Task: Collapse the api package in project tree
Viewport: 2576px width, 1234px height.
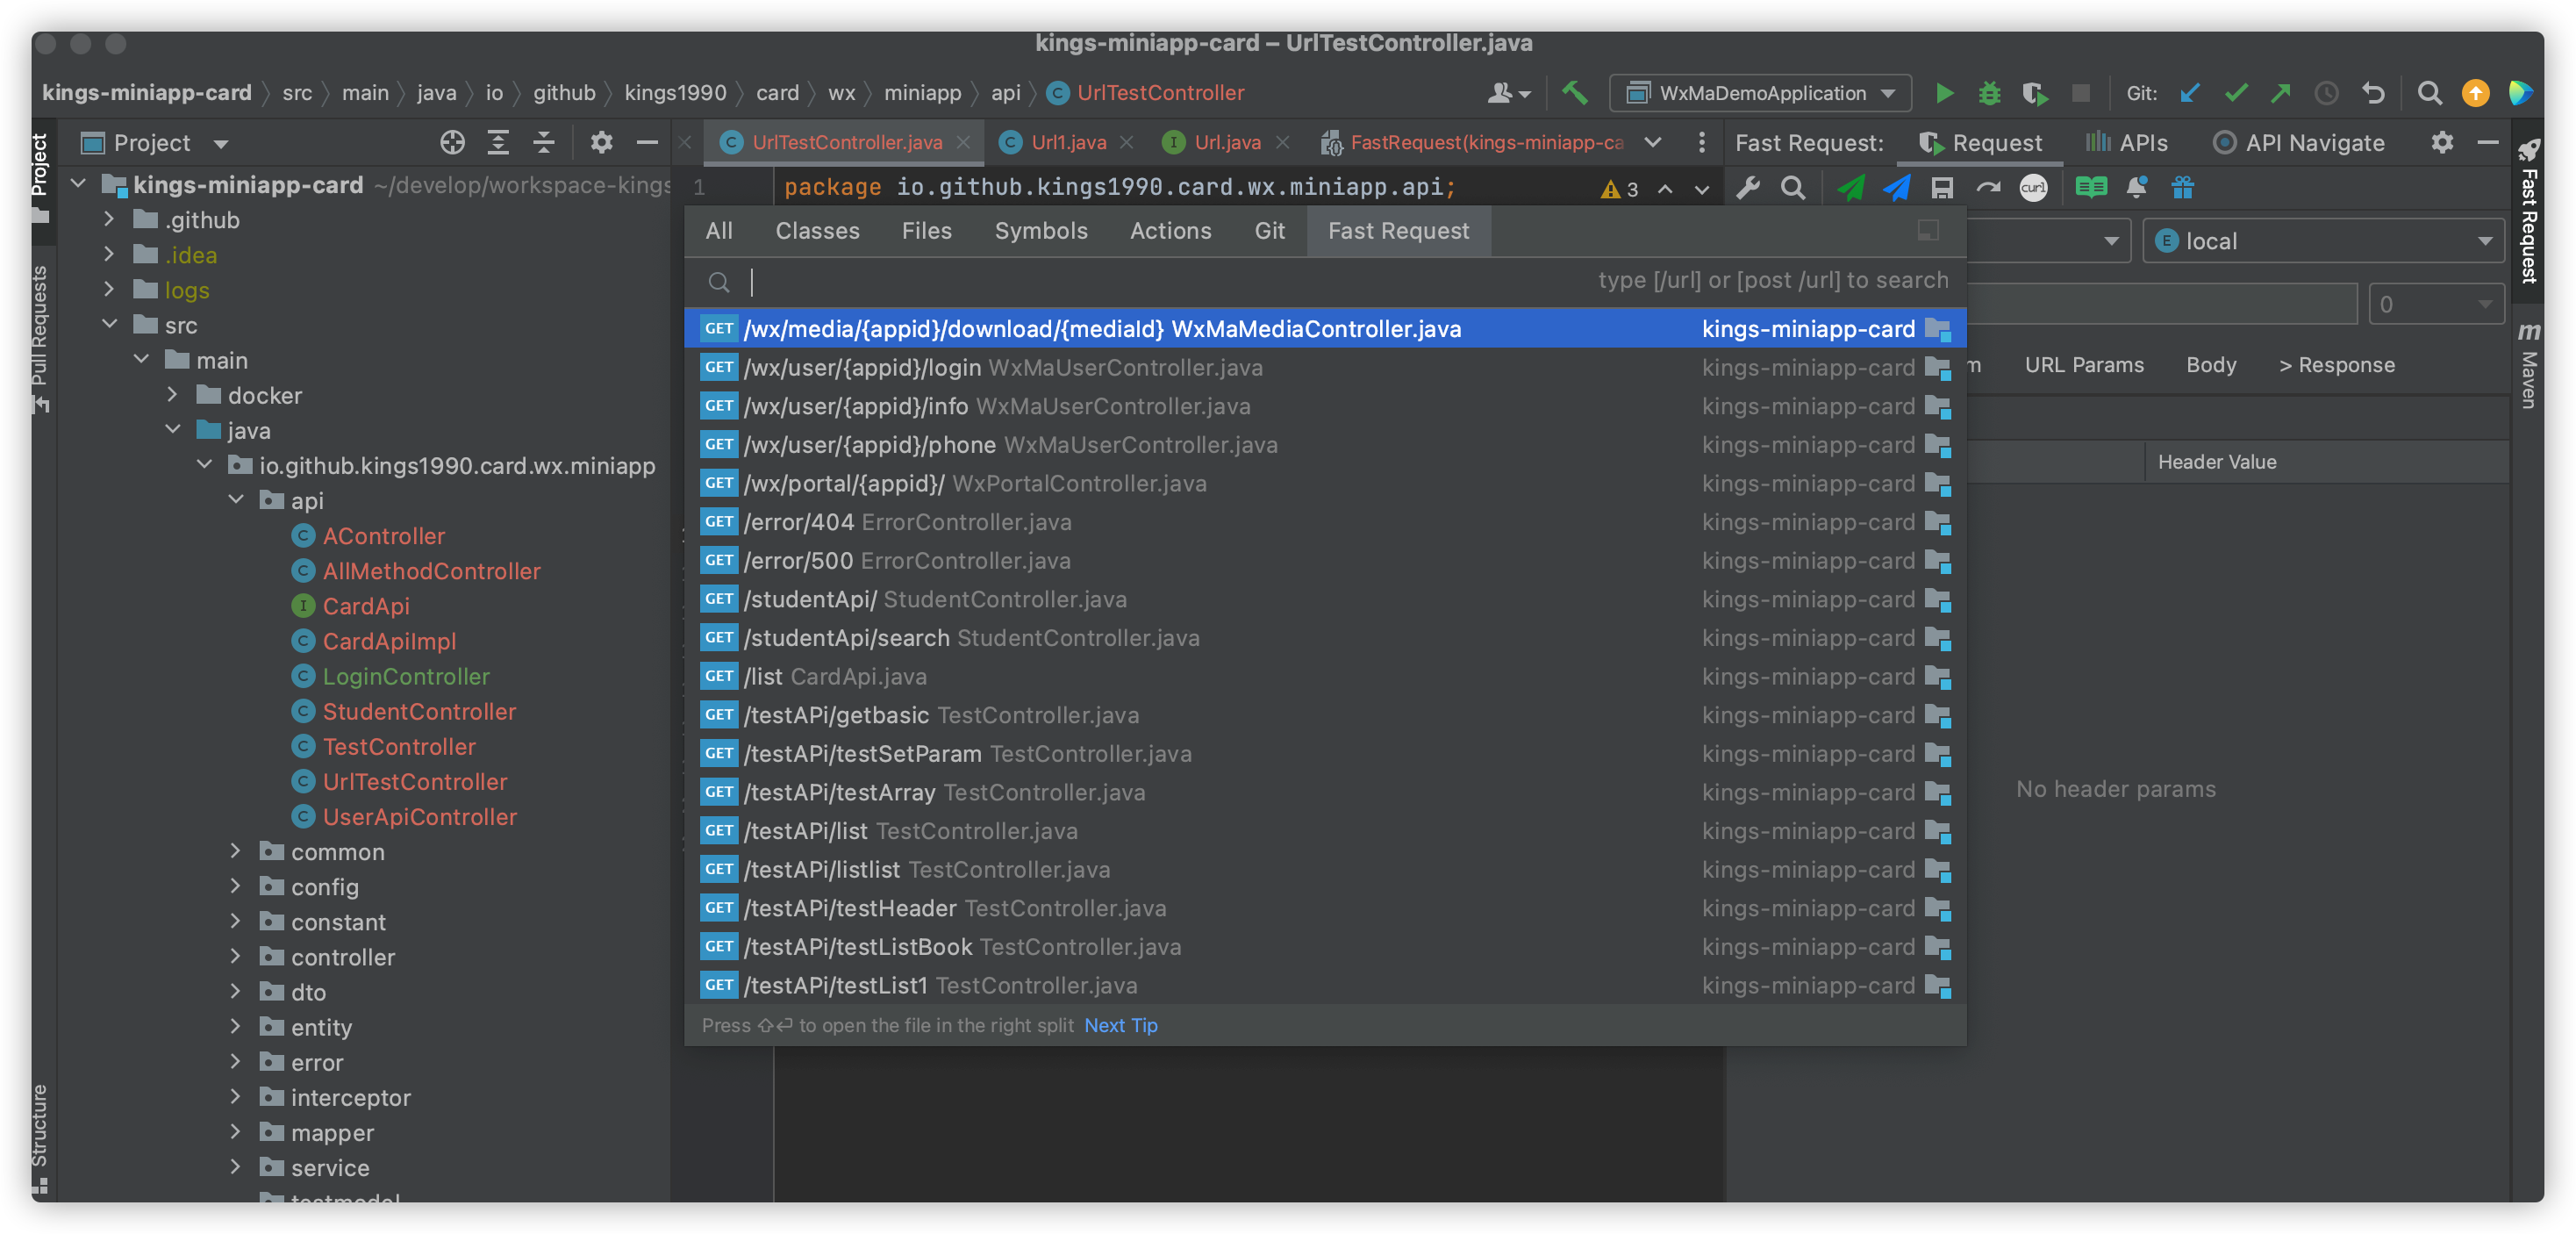Action: pyautogui.click(x=236, y=500)
